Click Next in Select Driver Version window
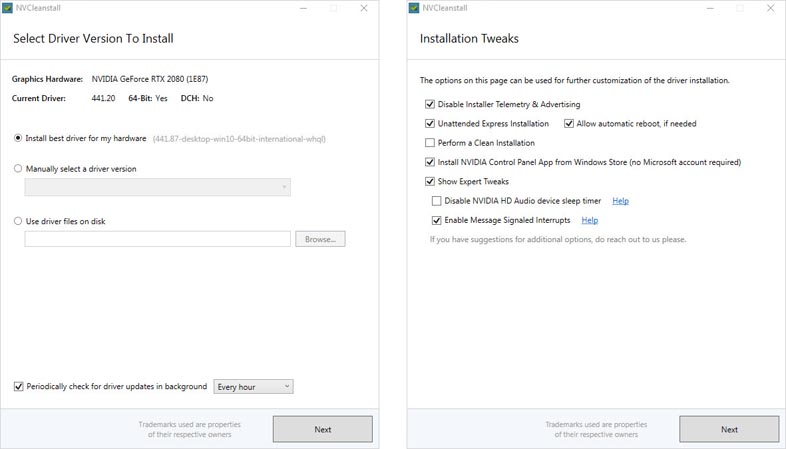786x449 pixels. (x=323, y=429)
